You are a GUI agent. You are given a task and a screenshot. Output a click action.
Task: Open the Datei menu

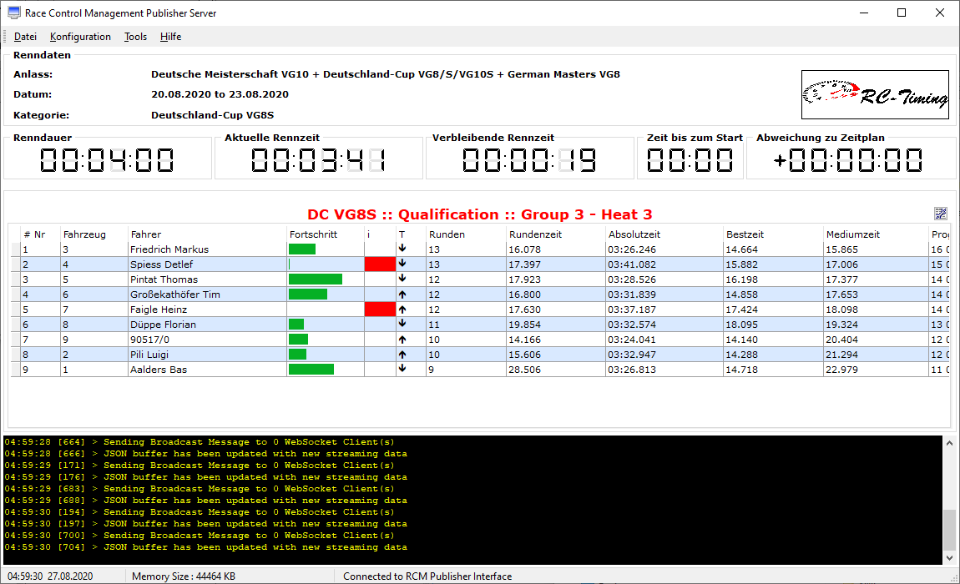point(25,37)
